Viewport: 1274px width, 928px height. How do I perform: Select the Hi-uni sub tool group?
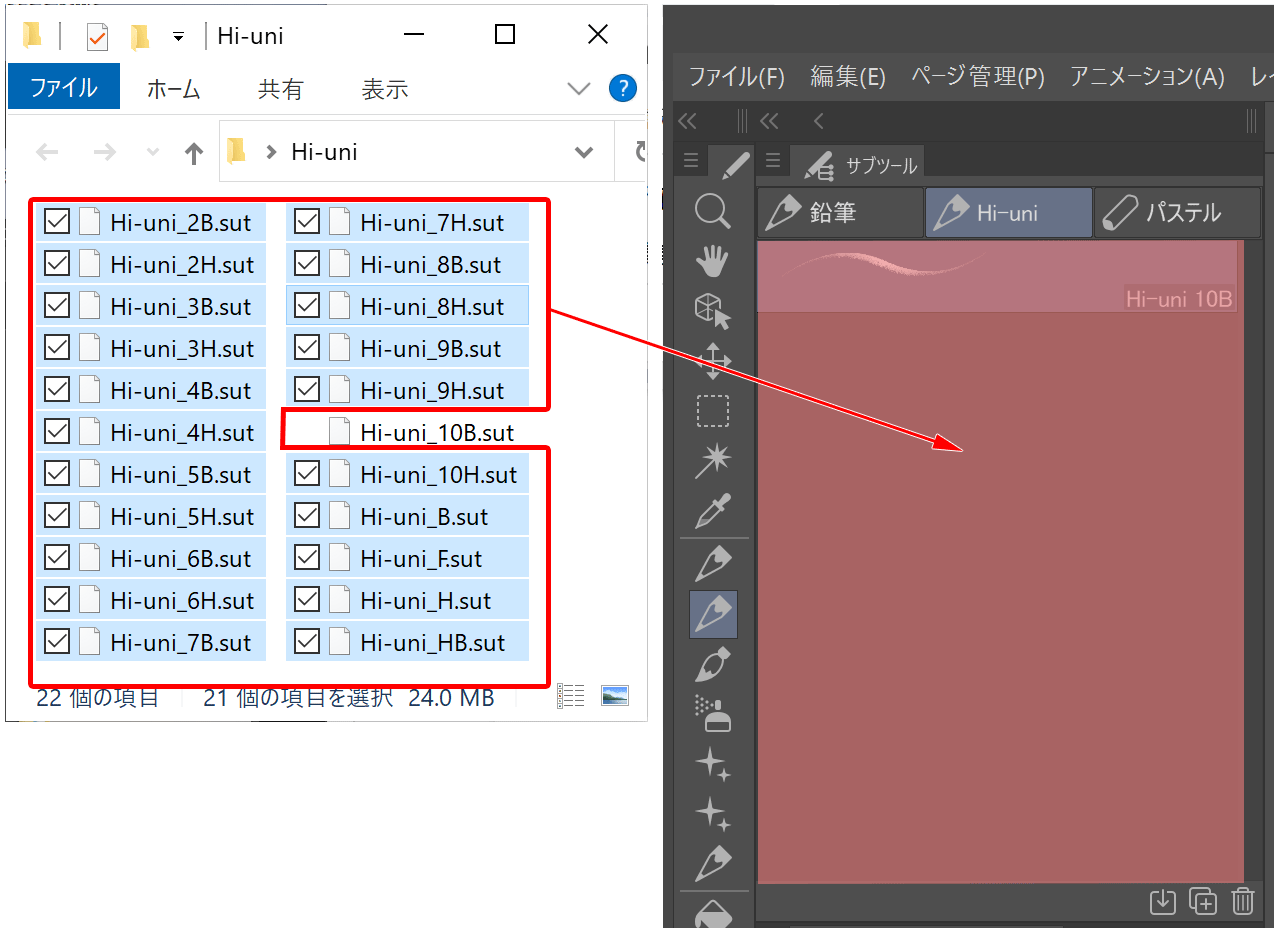pos(1008,212)
